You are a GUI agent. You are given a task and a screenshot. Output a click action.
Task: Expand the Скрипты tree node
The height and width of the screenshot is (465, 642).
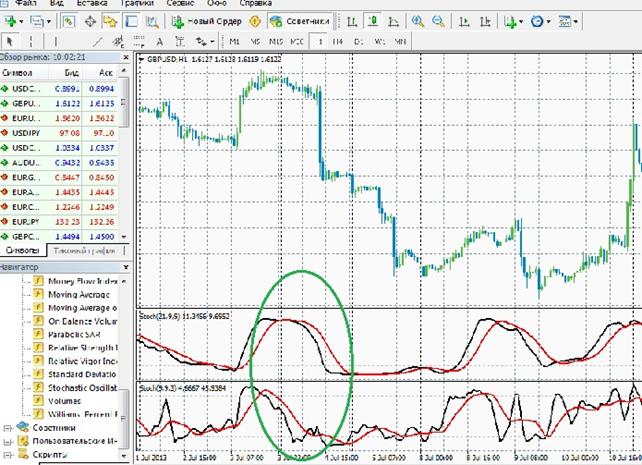click(7, 455)
